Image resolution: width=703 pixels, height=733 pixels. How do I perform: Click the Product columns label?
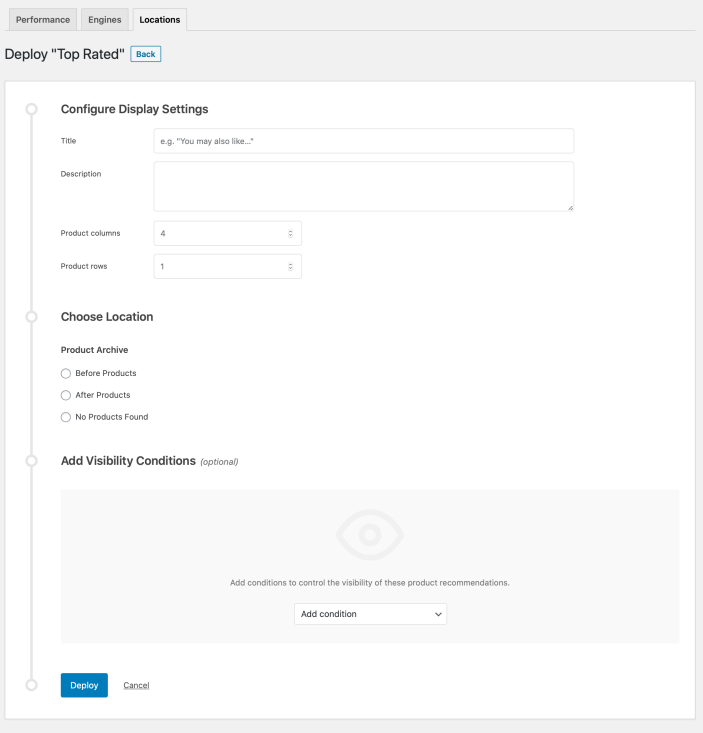coord(90,233)
